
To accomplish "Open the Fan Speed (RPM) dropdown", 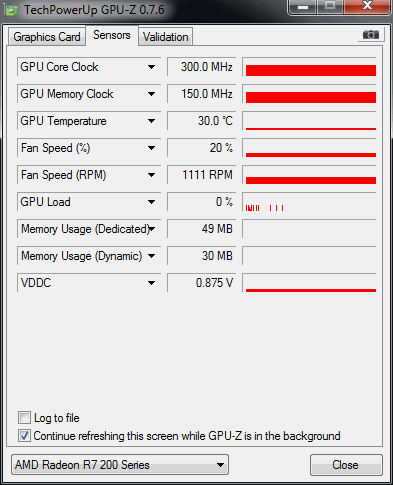I will point(151,175).
